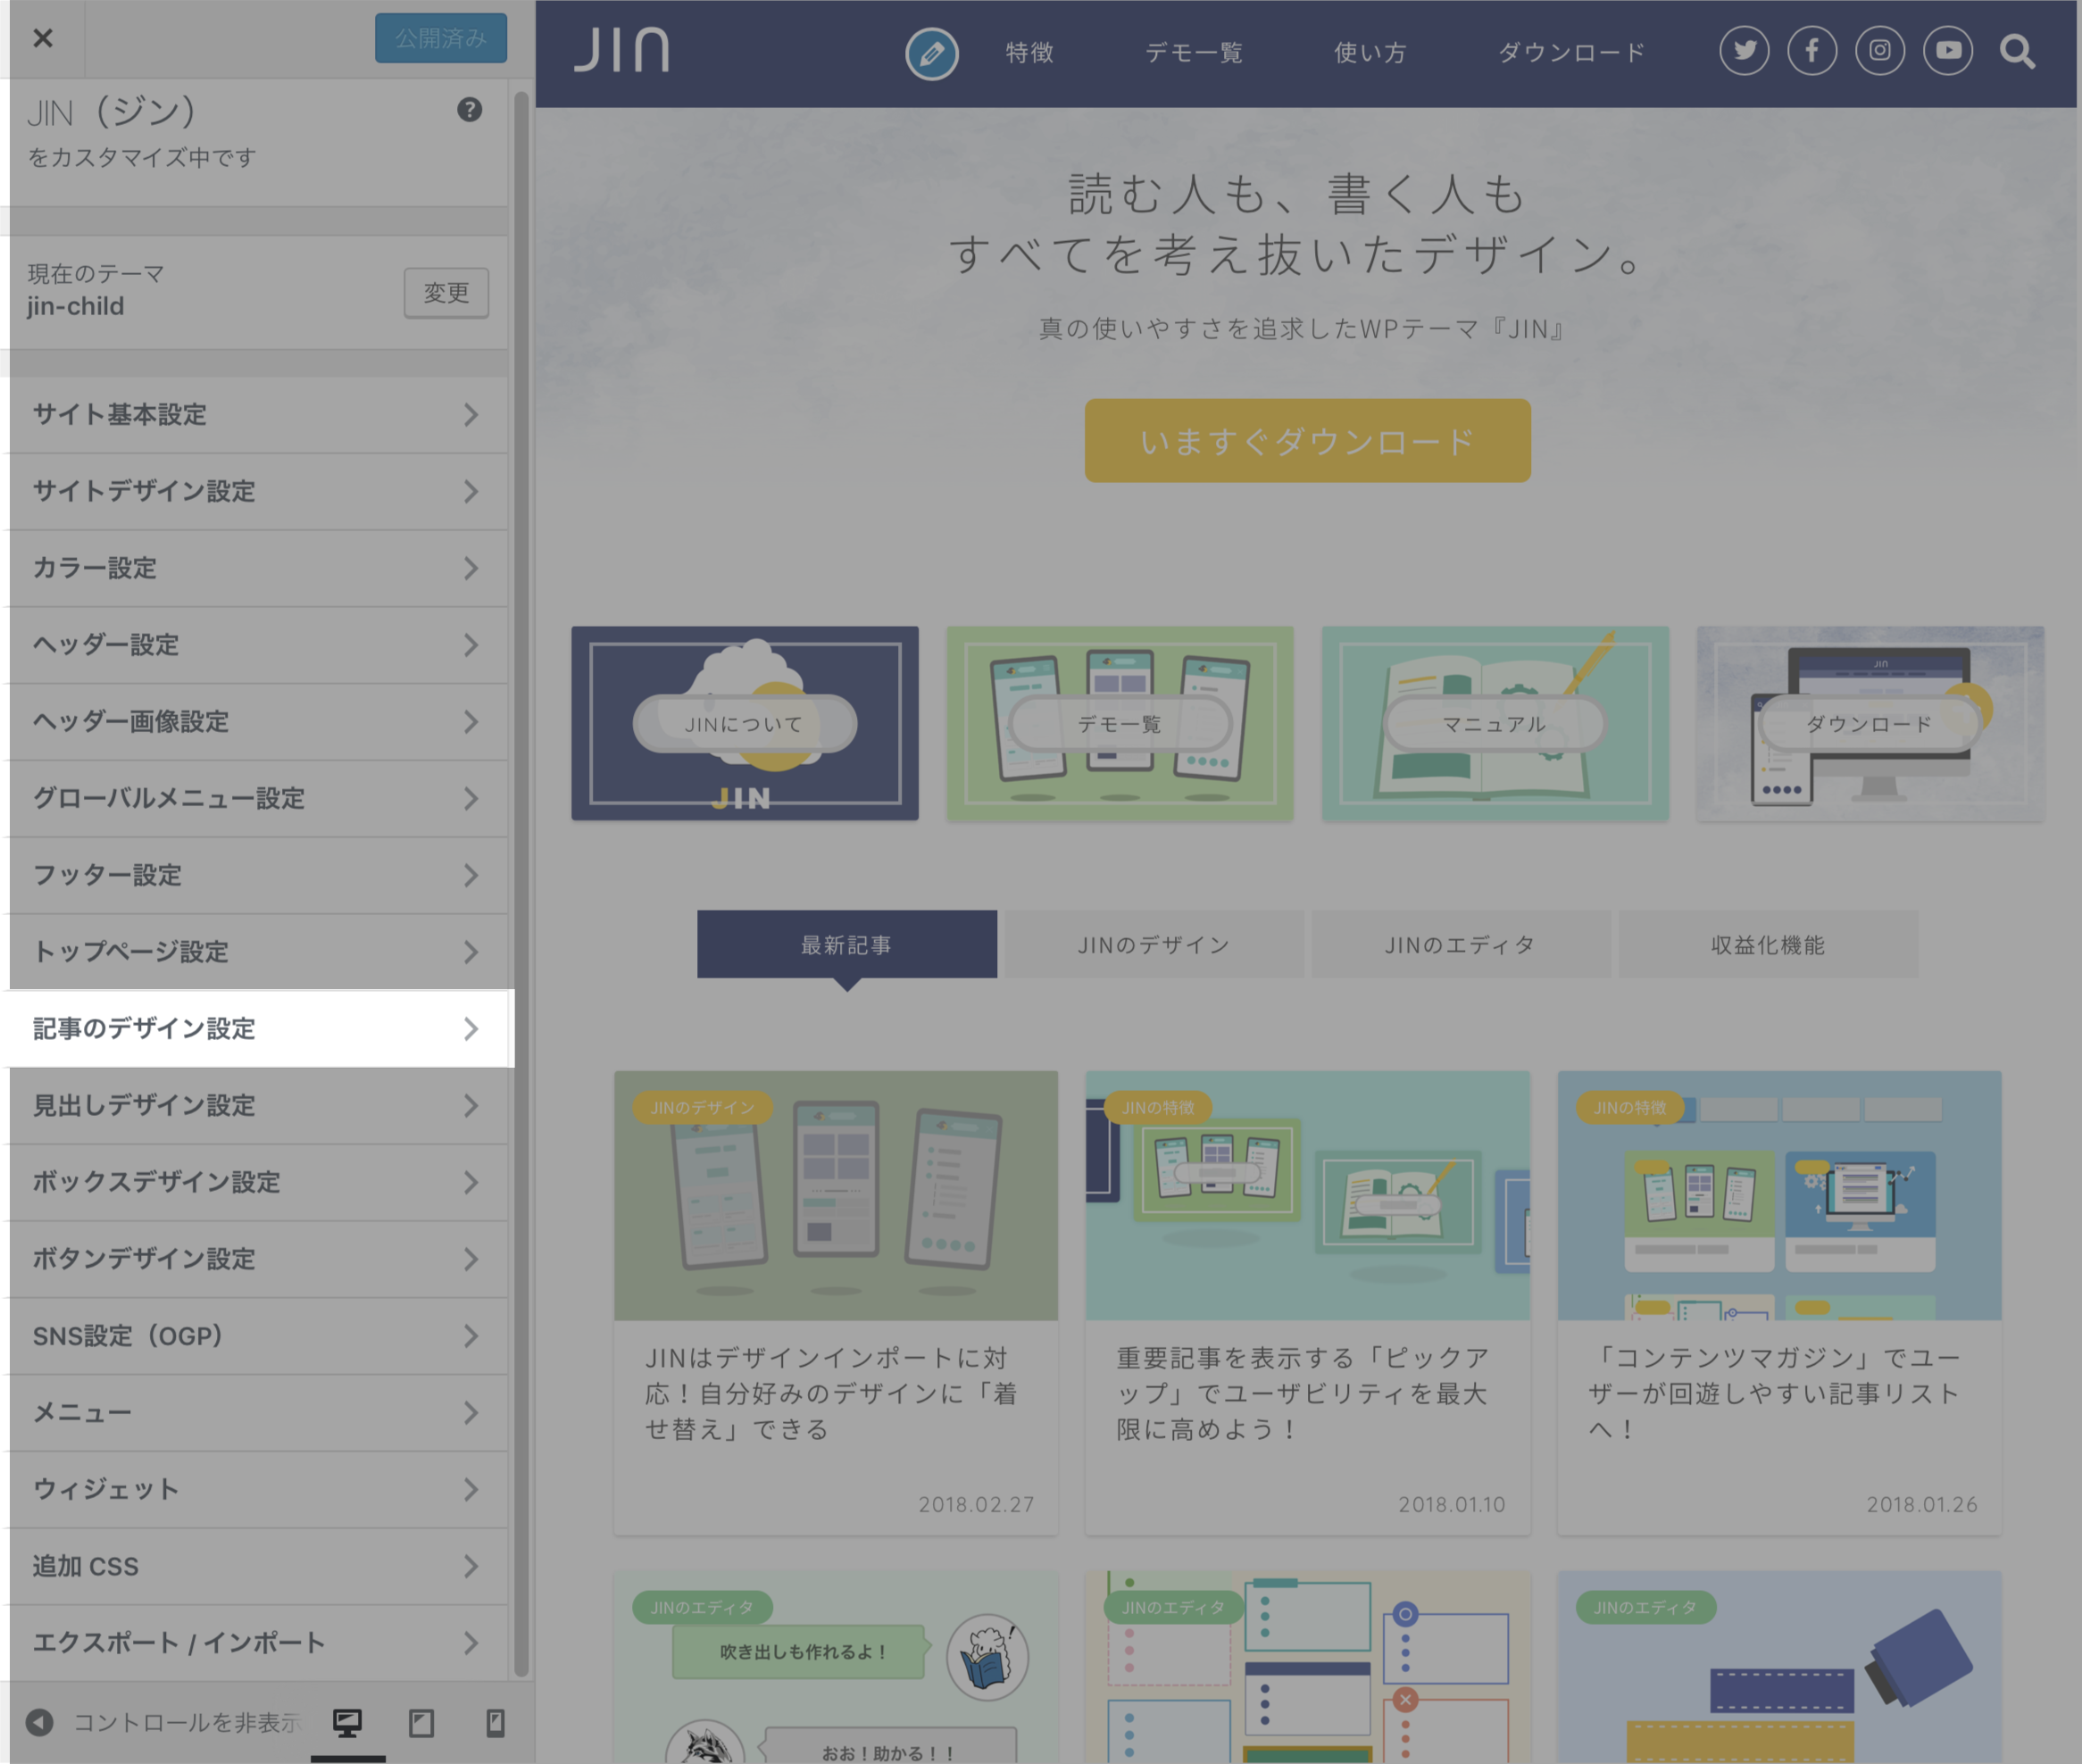Screen dimensions: 2082x1764
Task: Select the 最新記事 tab
Action: pos(846,944)
